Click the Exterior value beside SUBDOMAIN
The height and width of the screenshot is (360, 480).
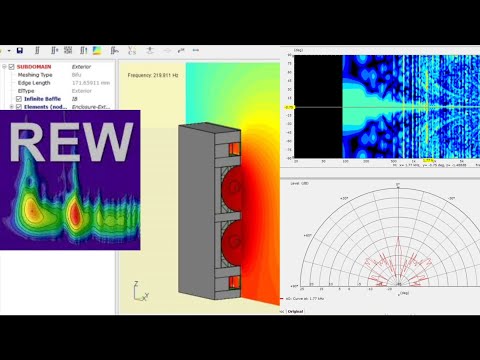[x=81, y=67]
